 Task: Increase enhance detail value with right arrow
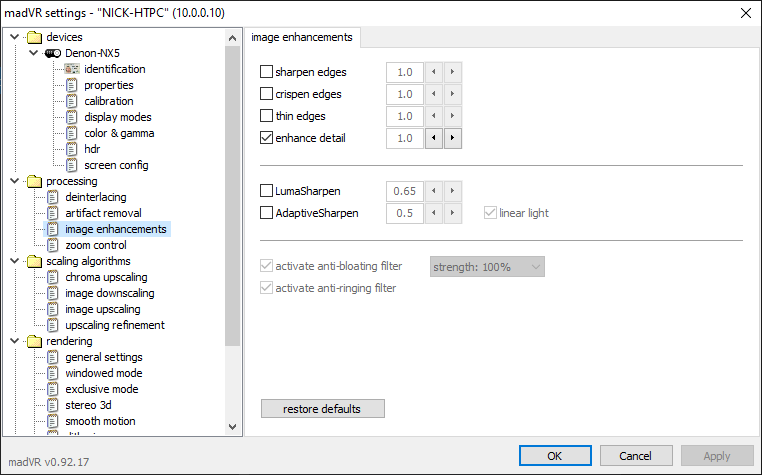coord(452,138)
